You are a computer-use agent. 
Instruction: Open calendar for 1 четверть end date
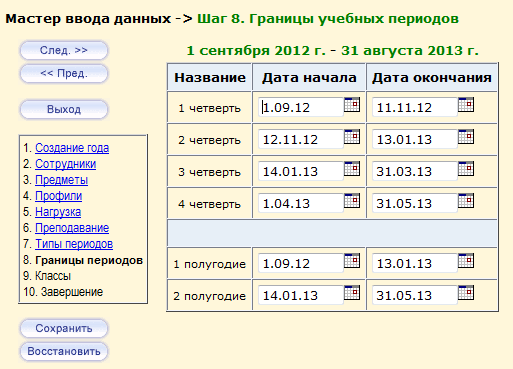pos(466,104)
